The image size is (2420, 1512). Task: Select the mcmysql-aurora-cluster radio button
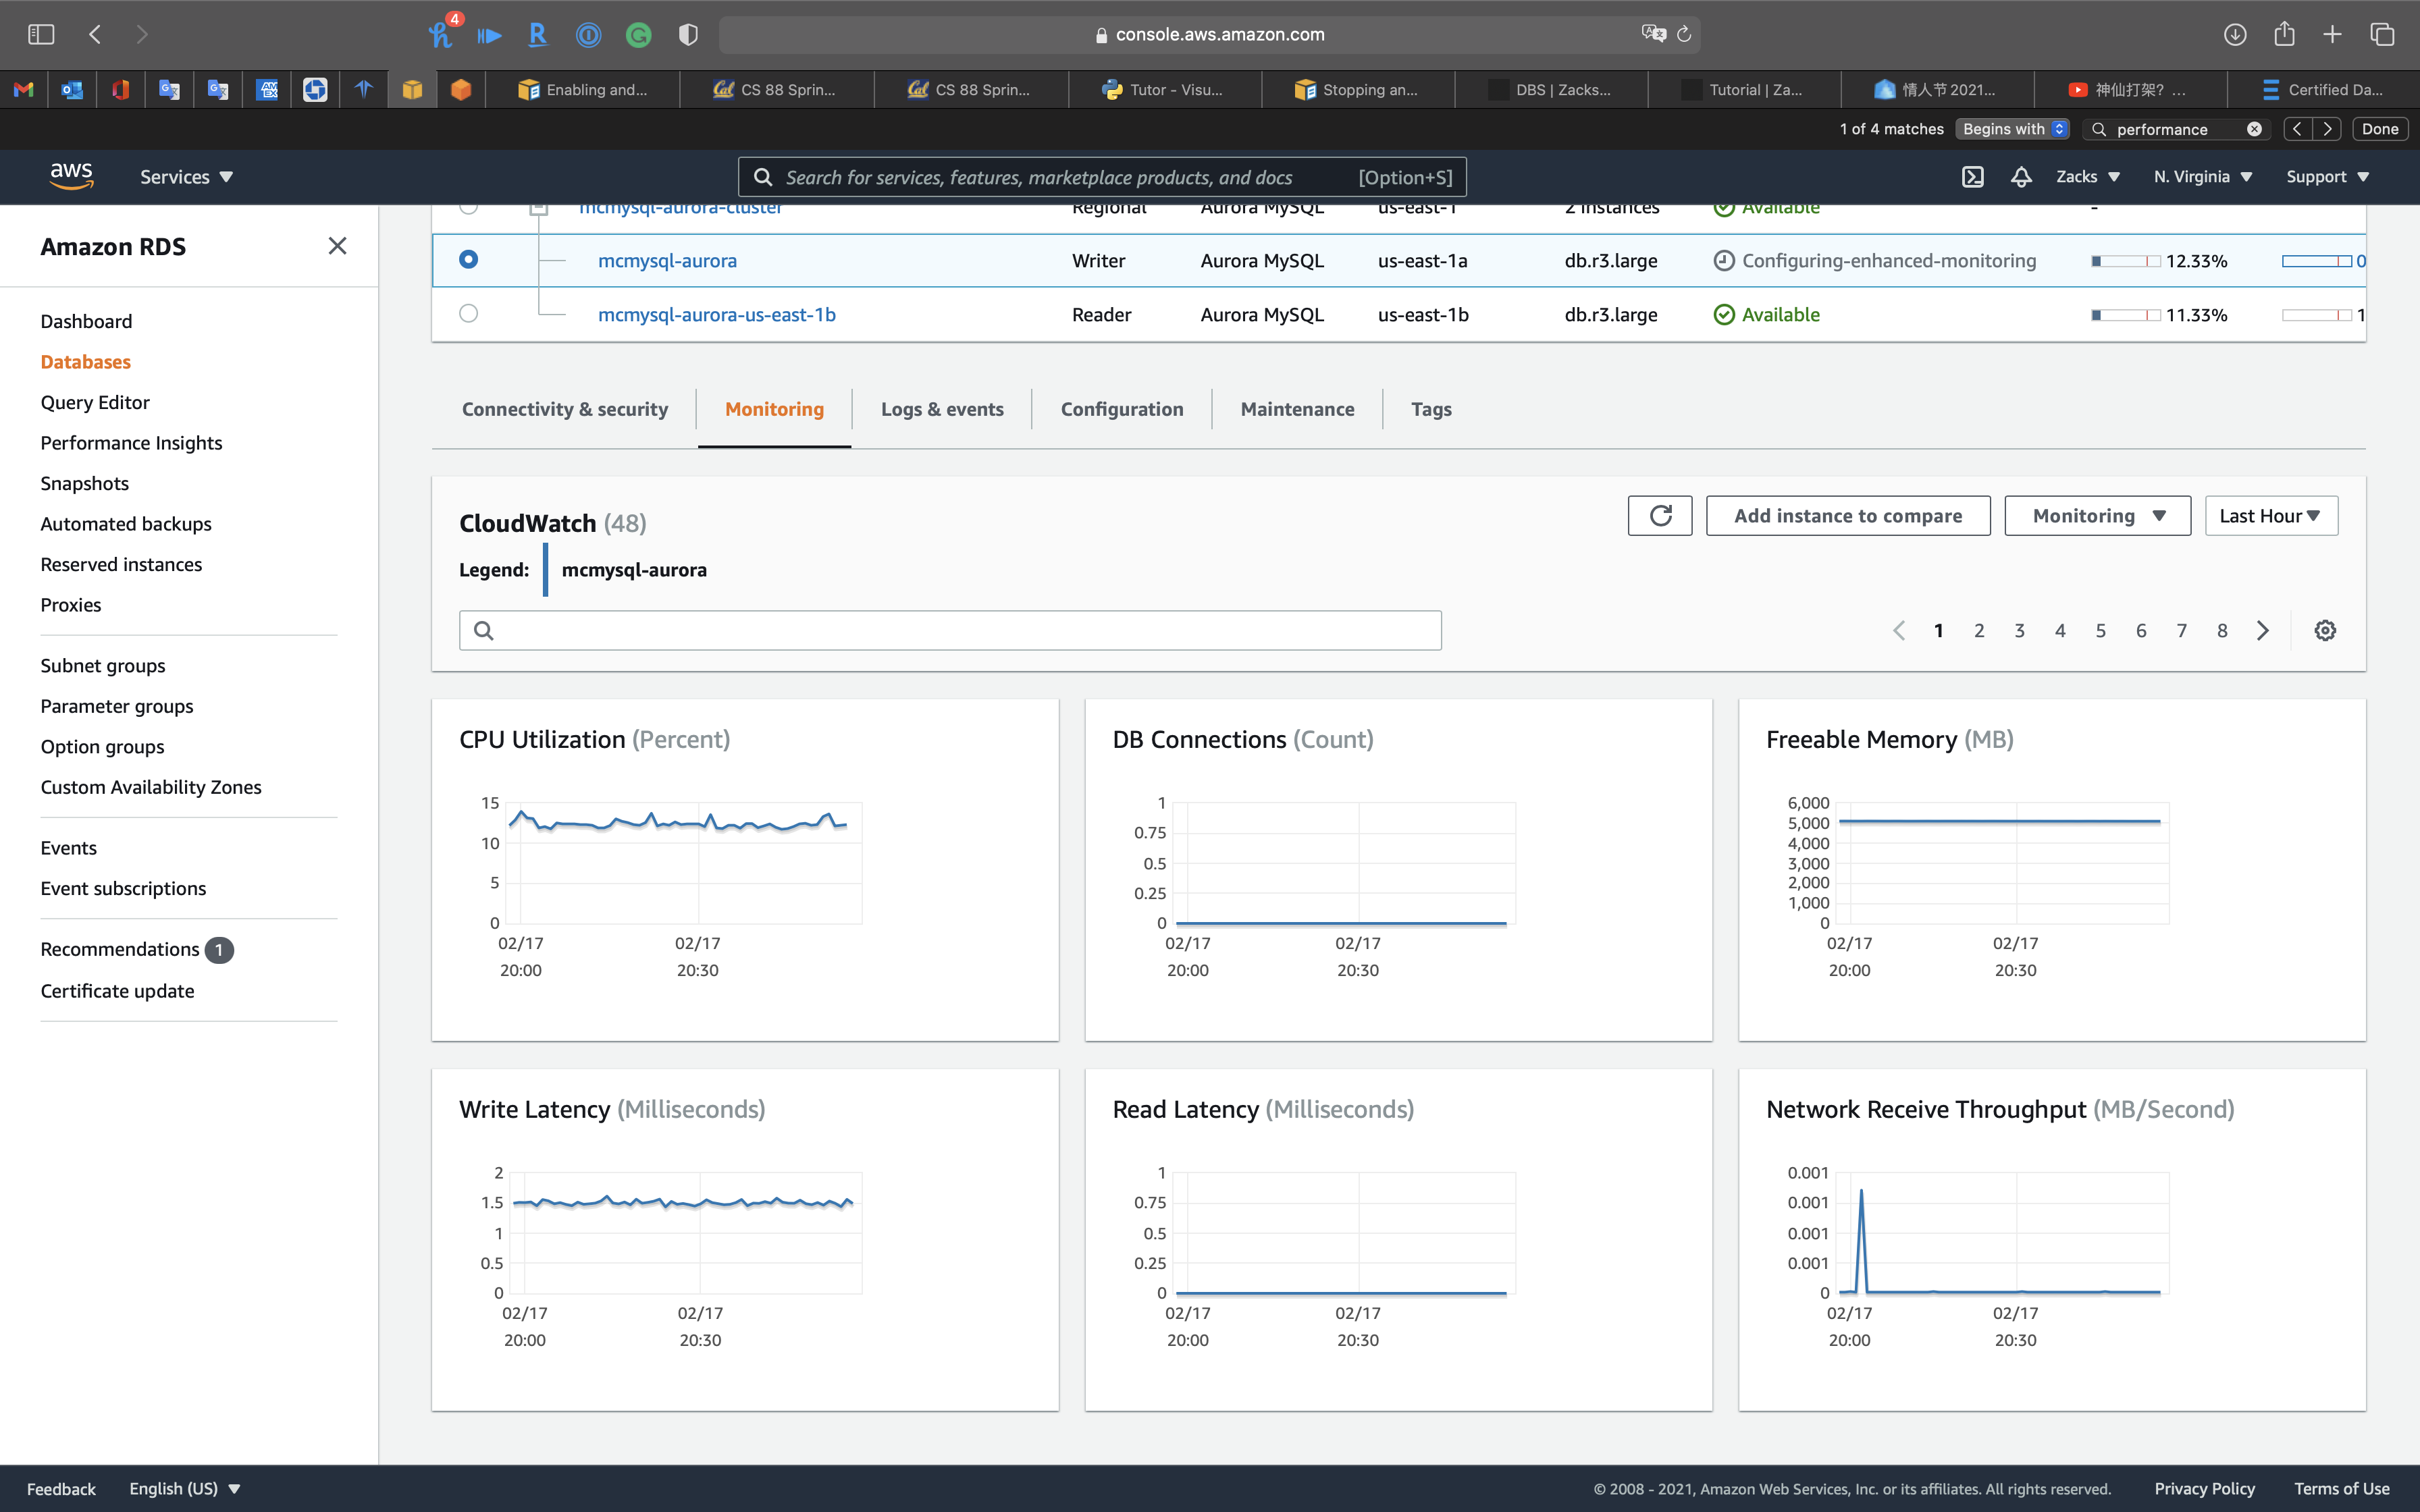(468, 208)
